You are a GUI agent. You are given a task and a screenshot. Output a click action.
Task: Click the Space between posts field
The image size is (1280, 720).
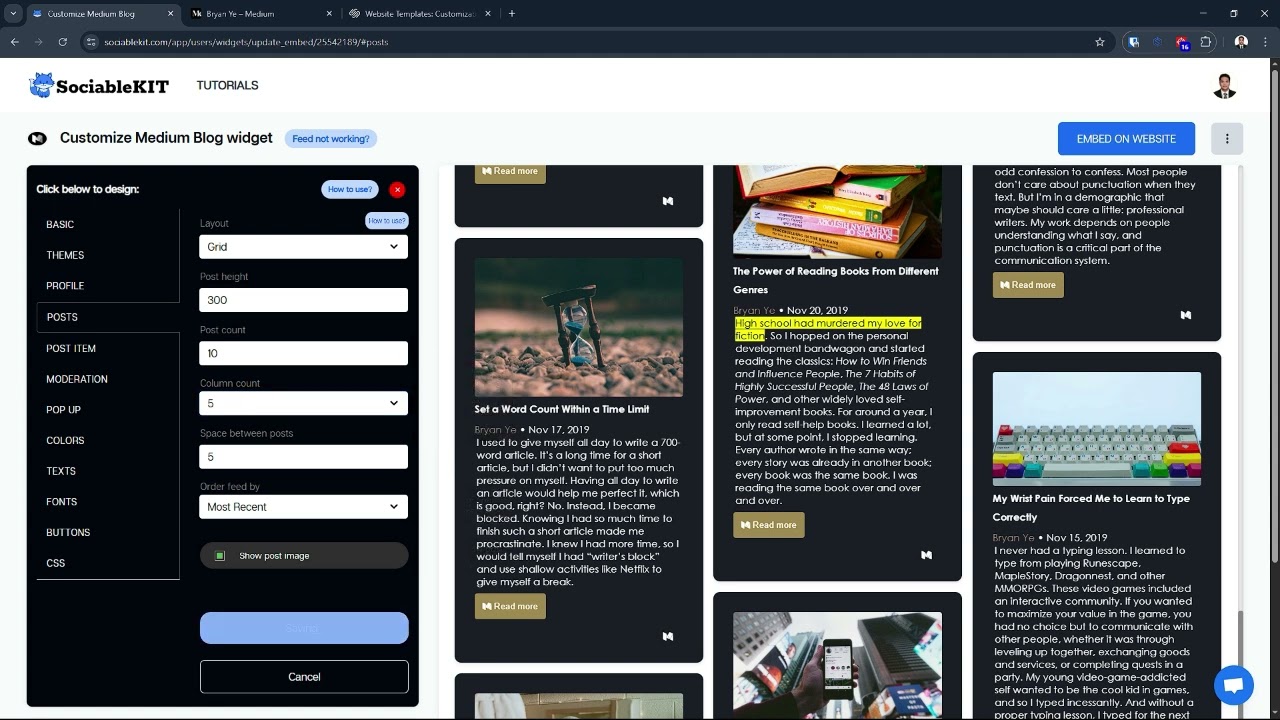point(304,457)
